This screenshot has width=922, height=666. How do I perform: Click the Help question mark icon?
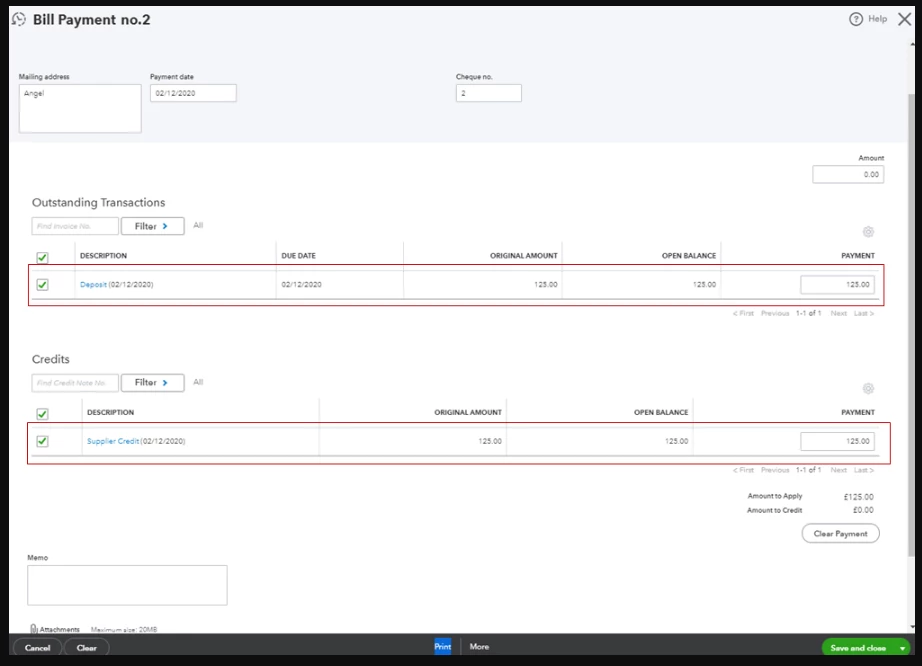pyautogui.click(x=856, y=19)
